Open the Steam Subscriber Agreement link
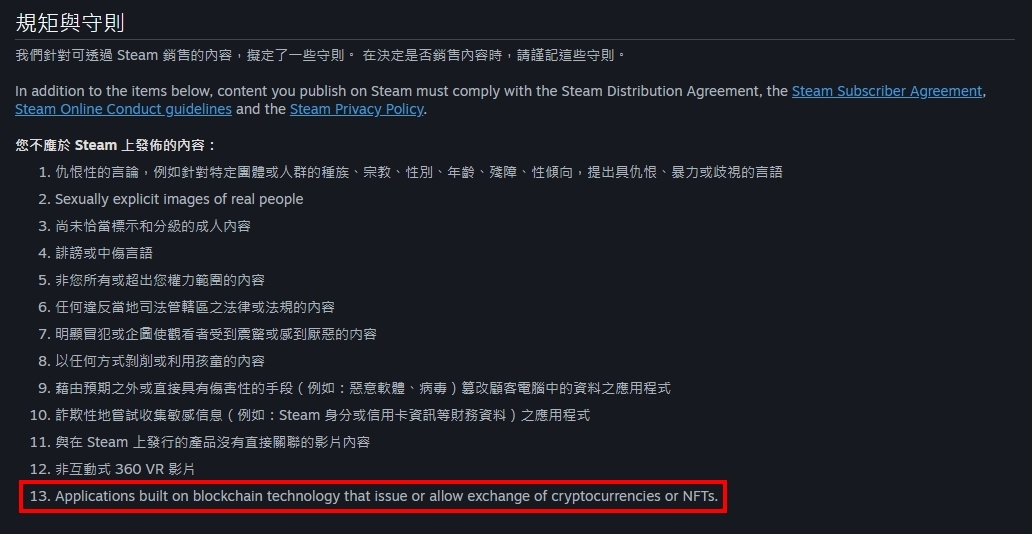The width and height of the screenshot is (1032, 534). [886, 91]
